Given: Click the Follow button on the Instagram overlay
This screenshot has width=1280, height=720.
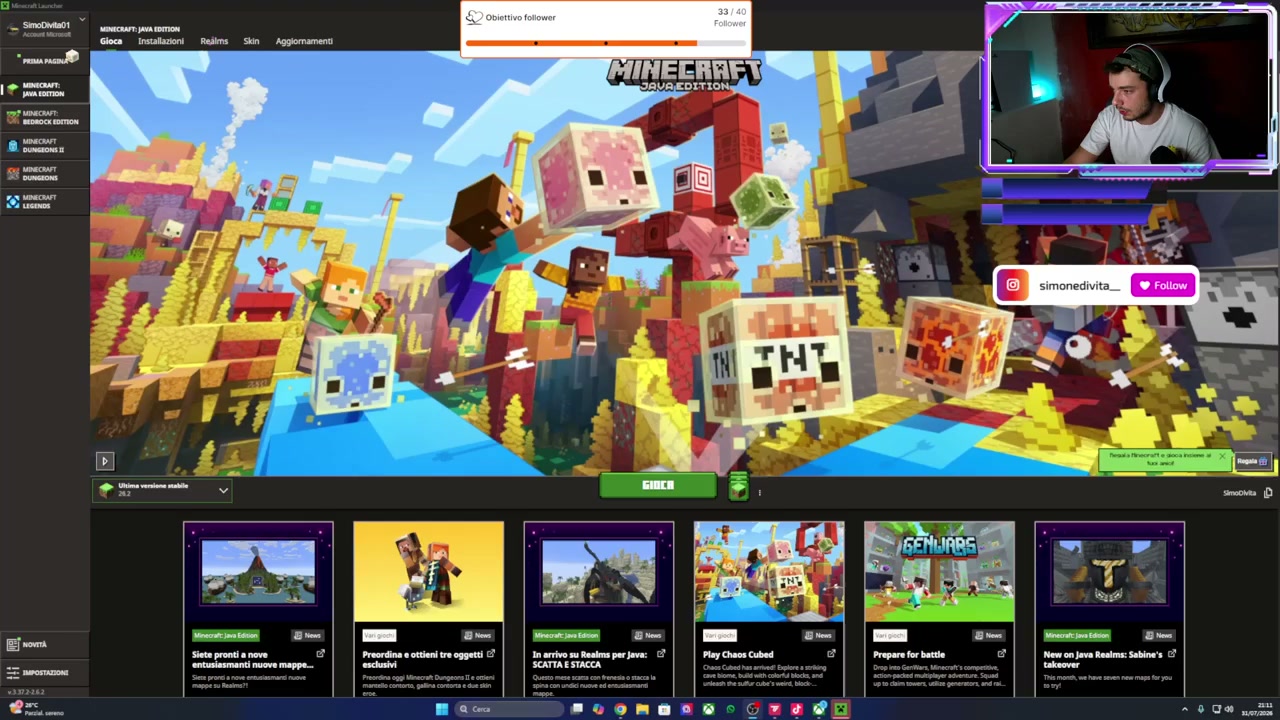Looking at the screenshot, I should (x=1163, y=286).
